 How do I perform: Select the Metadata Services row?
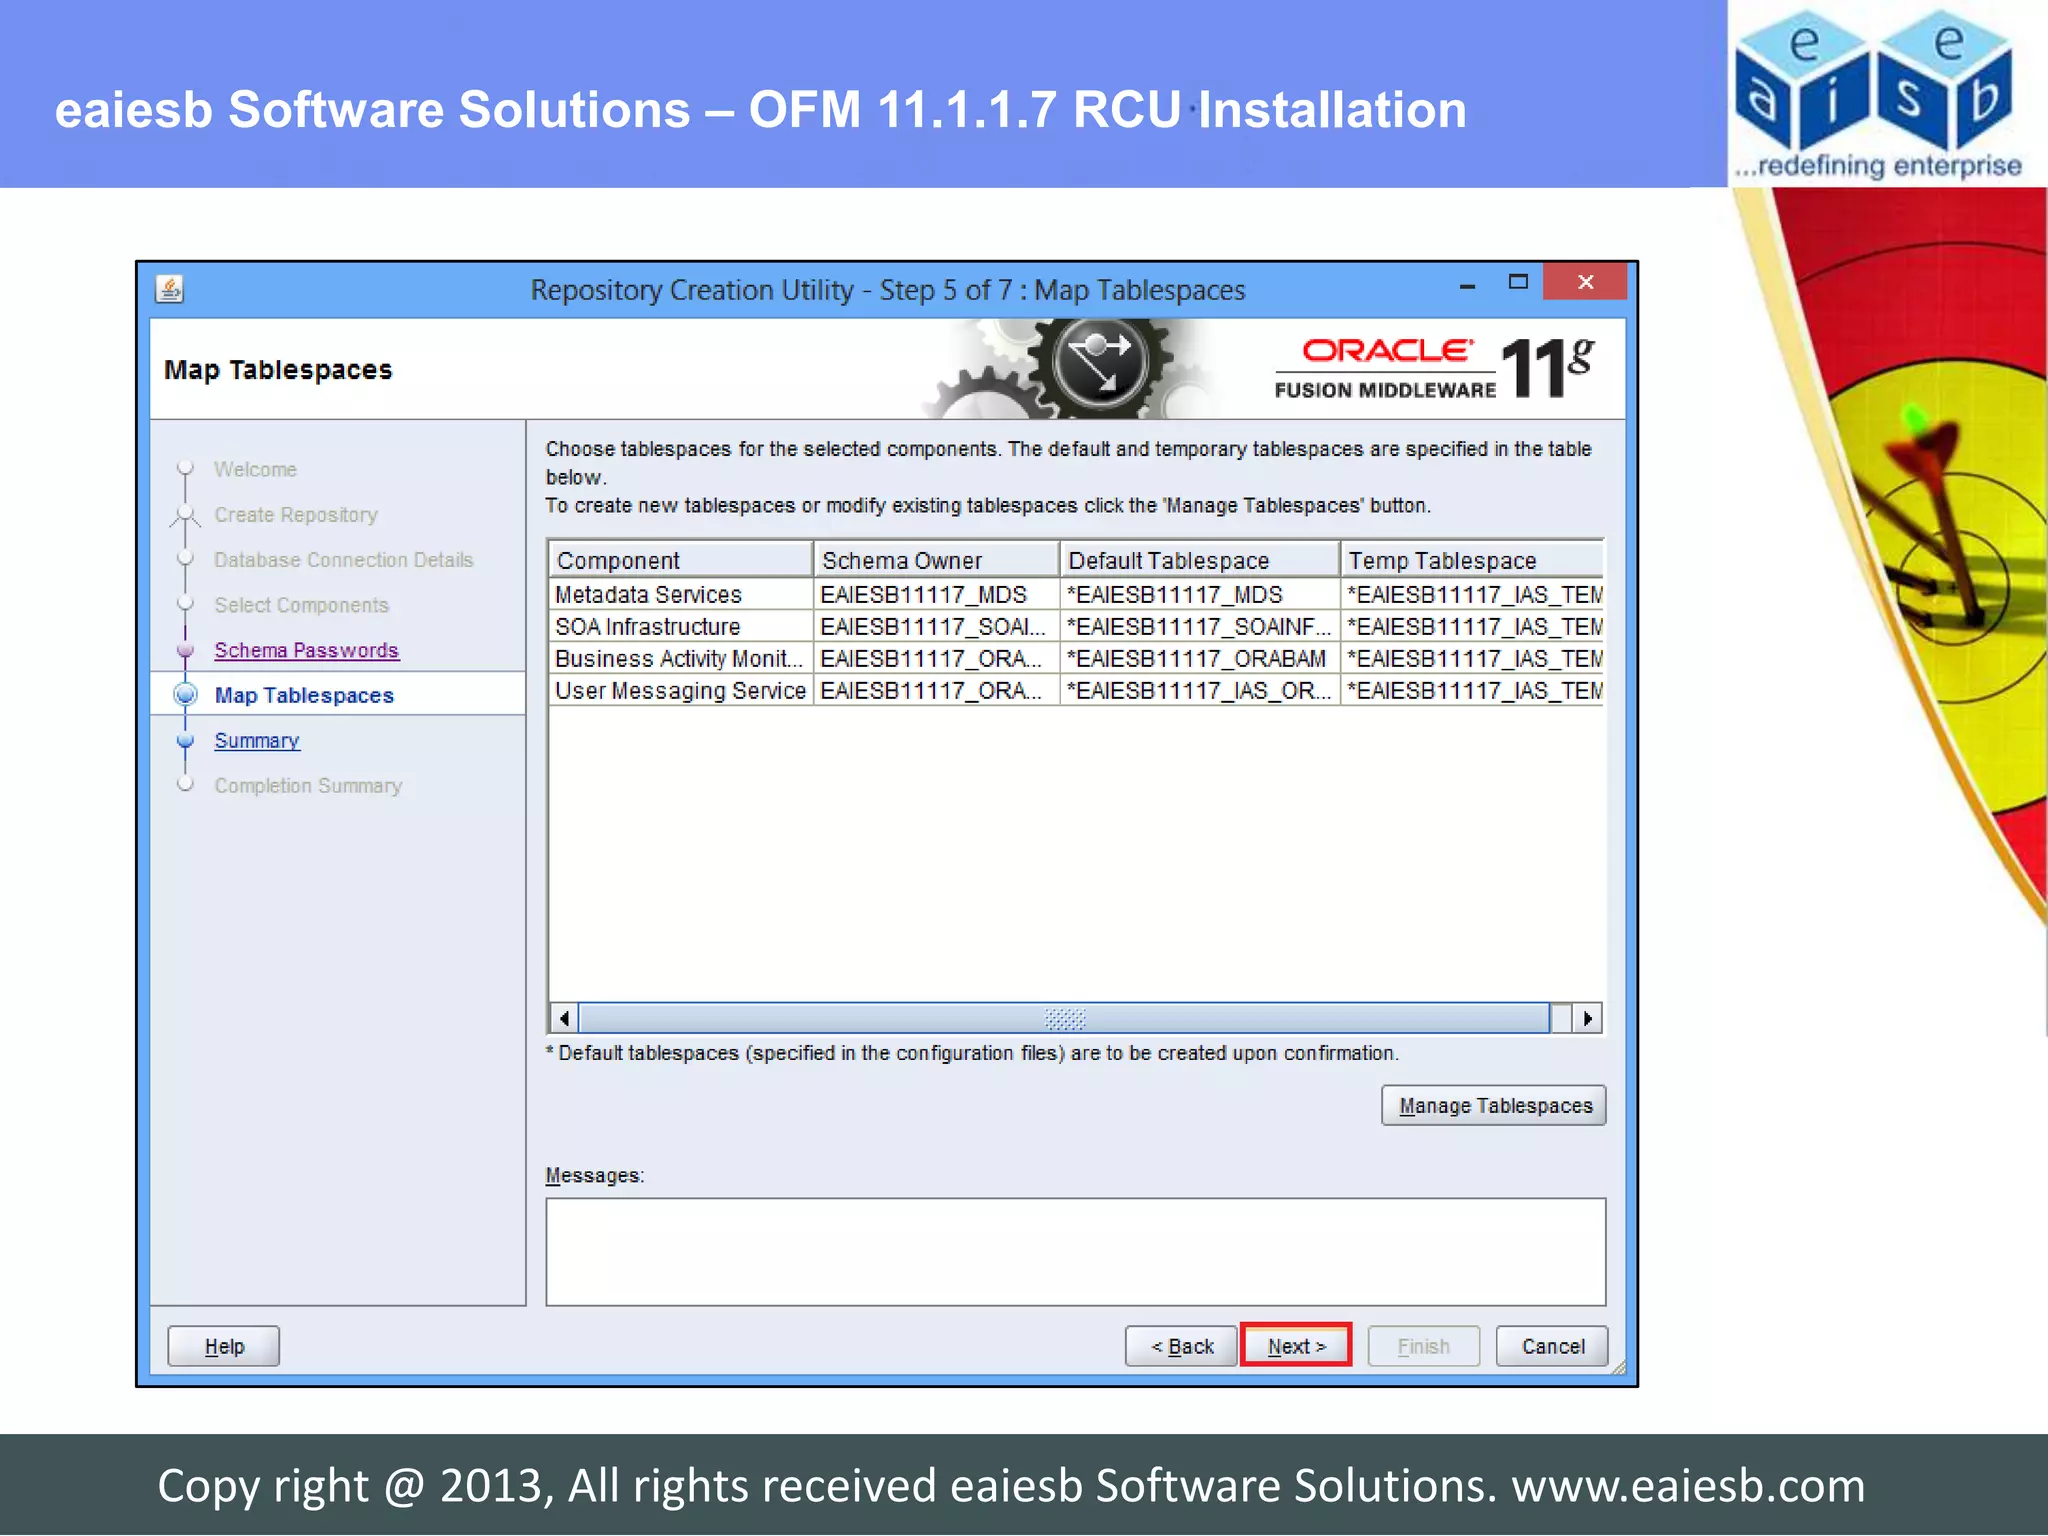tap(1076, 595)
